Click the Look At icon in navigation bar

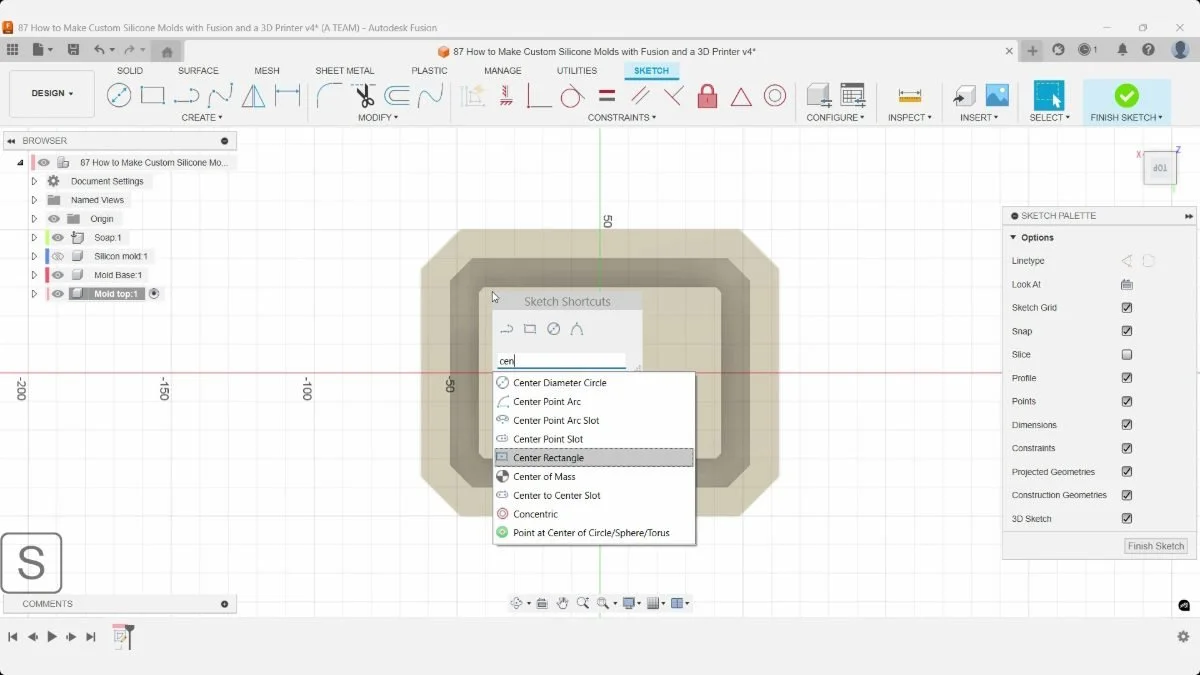542,603
